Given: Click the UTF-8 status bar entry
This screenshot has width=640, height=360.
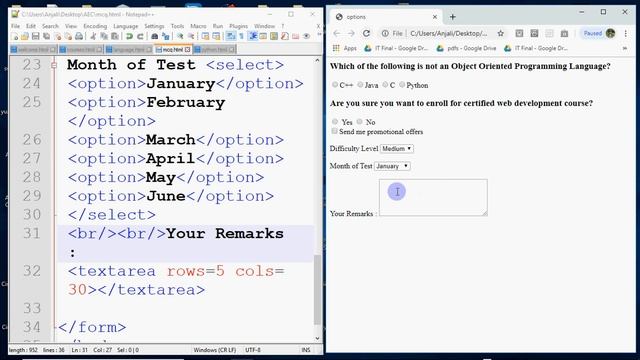Looking at the screenshot, I should point(253,350).
